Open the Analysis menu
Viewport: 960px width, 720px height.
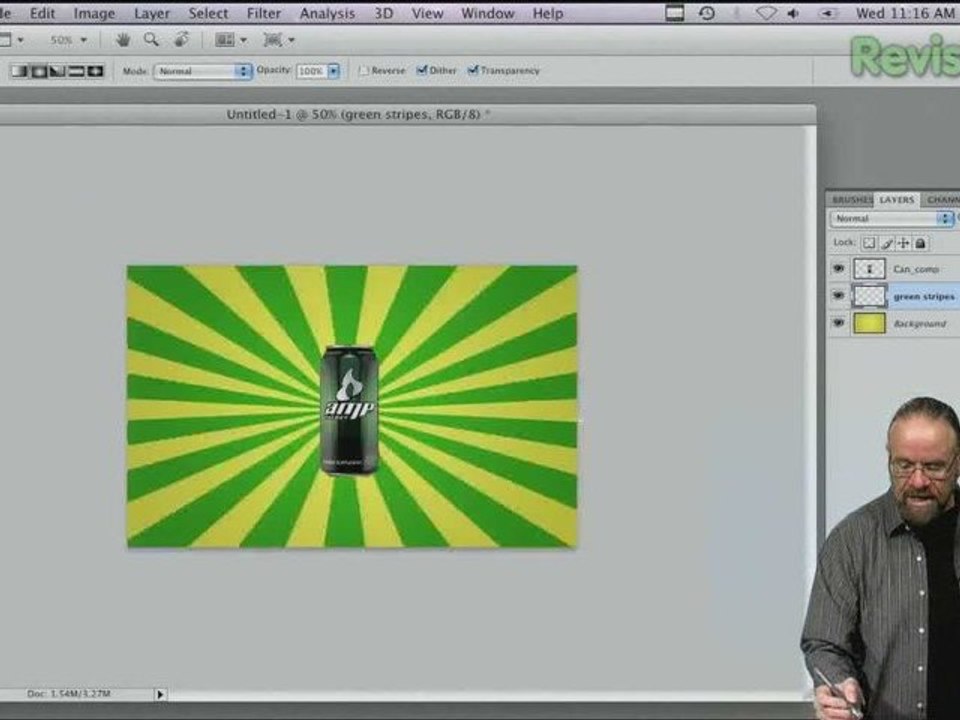(x=328, y=13)
